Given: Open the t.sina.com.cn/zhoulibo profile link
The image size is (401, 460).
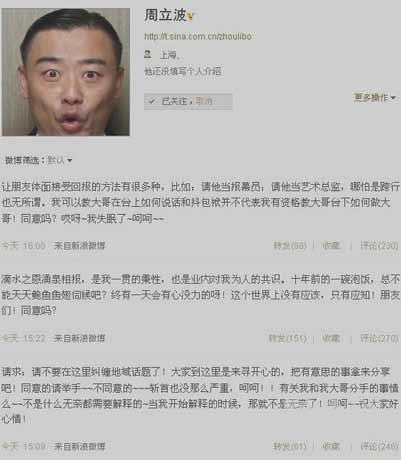Looking at the screenshot, I should pyautogui.click(x=198, y=36).
